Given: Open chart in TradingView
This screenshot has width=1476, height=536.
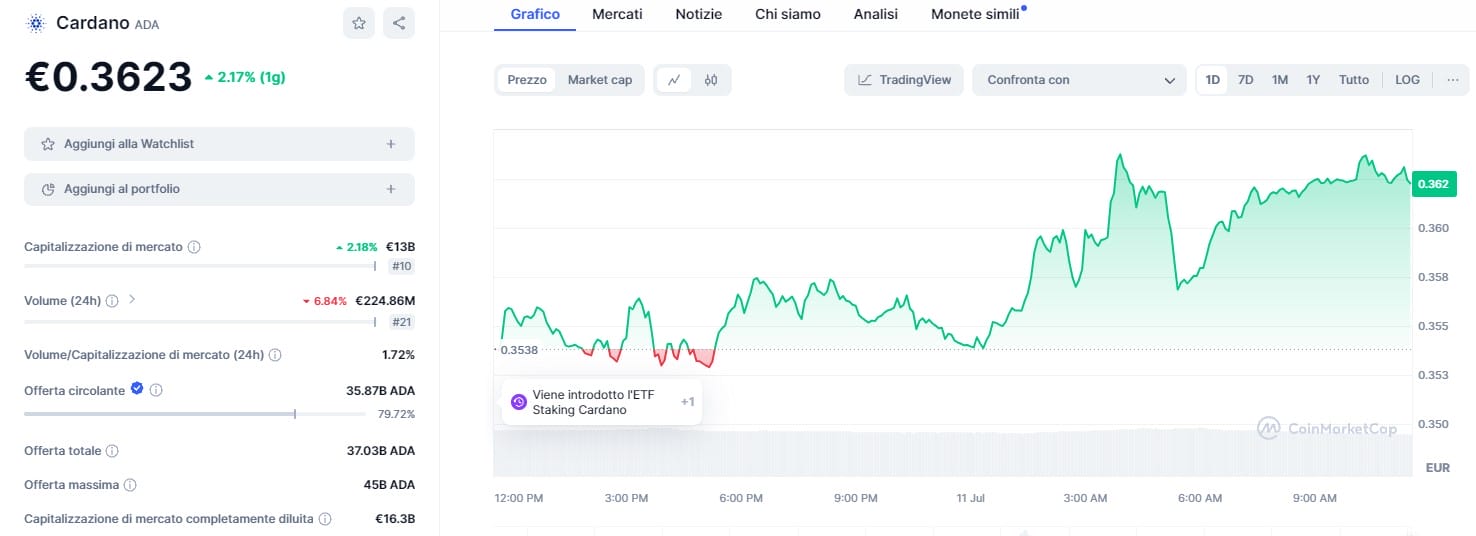Looking at the screenshot, I should pyautogui.click(x=904, y=80).
